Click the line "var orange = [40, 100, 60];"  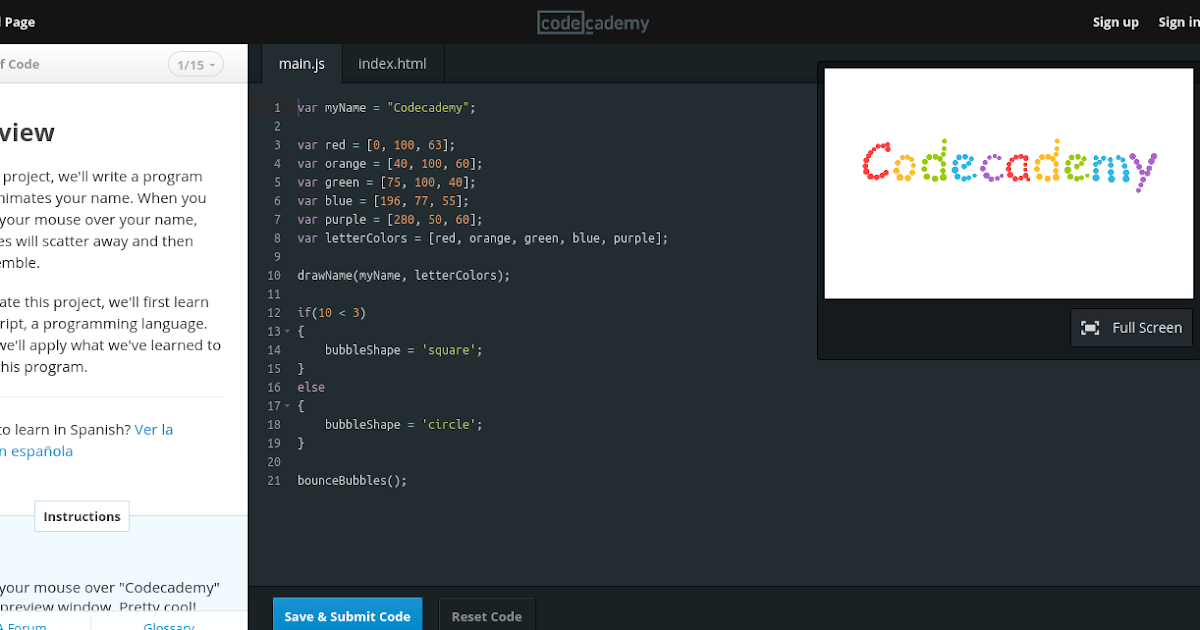(x=390, y=163)
